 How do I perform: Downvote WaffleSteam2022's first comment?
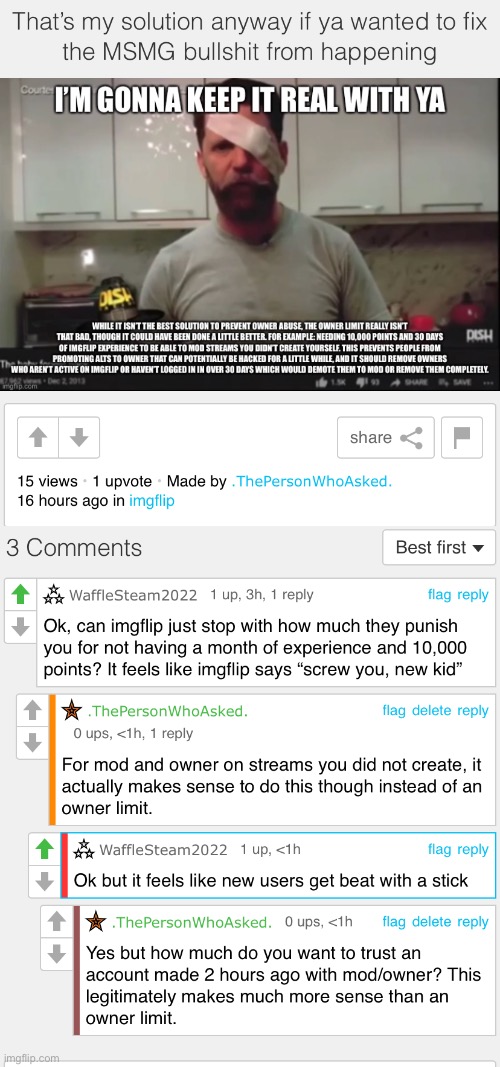pyautogui.click(x=22, y=626)
